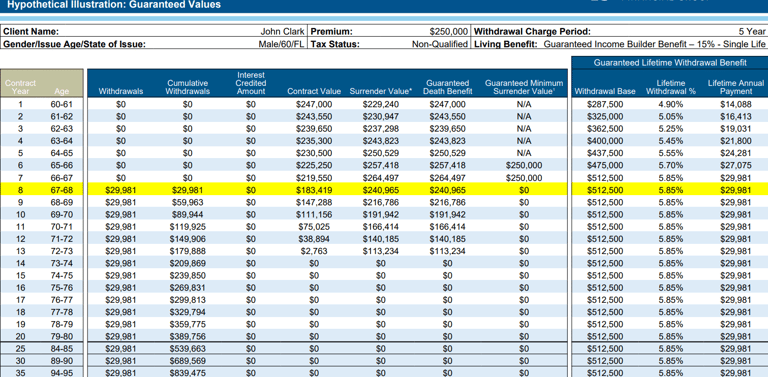Click the 67-68 age cell in highlighted row
Screen dimensions: 768x377
coord(62,190)
